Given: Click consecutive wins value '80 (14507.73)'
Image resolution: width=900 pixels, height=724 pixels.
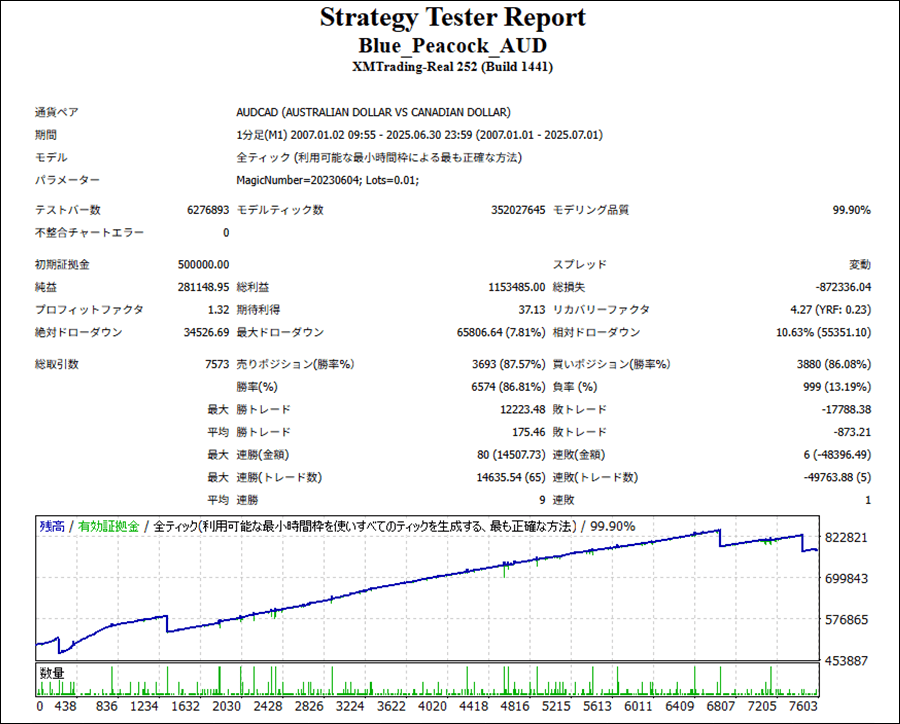Looking at the screenshot, I should point(511,455).
